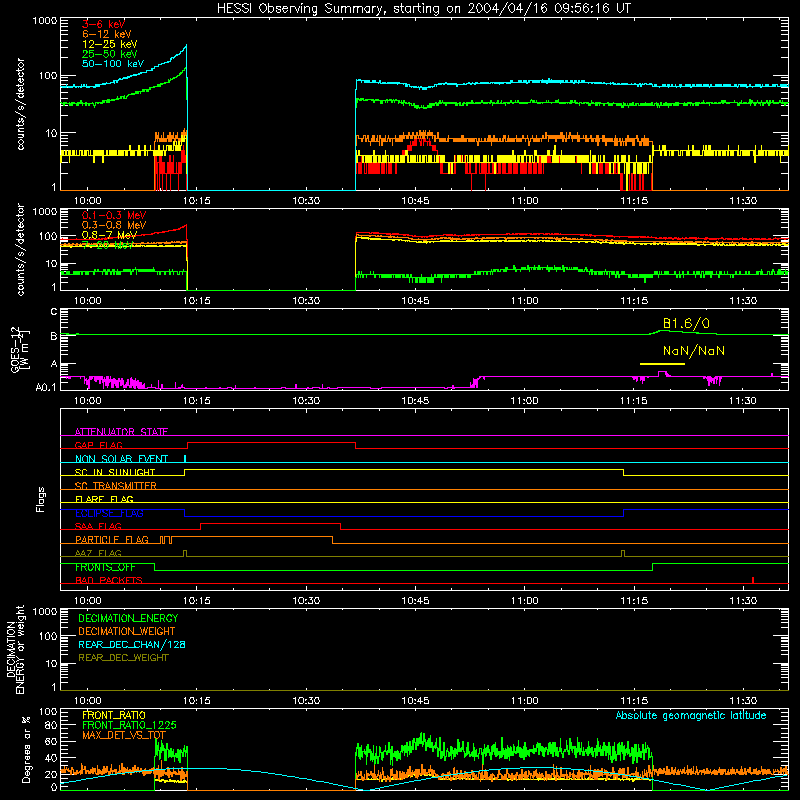Image resolution: width=800 pixels, height=800 pixels.
Task: Select the SC_IN_SUNLIGHT flag label
Action: coord(115,472)
